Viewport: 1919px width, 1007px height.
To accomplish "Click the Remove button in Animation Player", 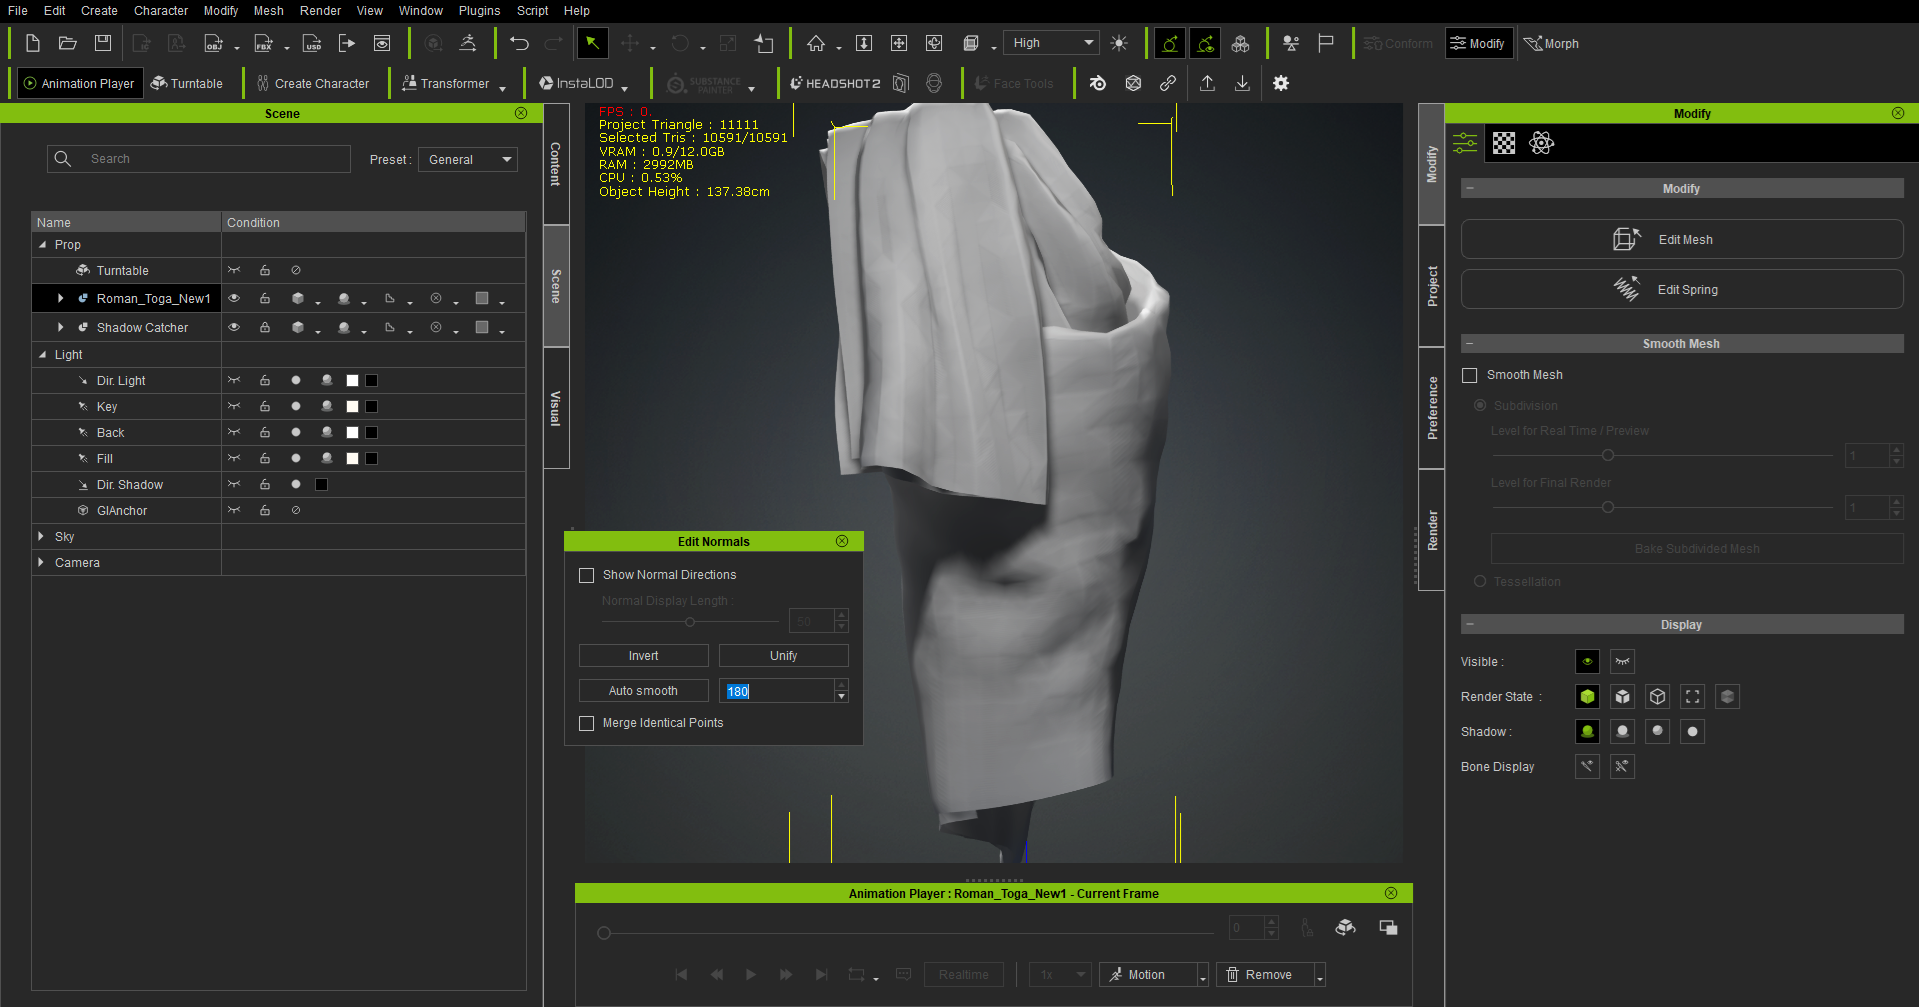I will [x=1265, y=975].
